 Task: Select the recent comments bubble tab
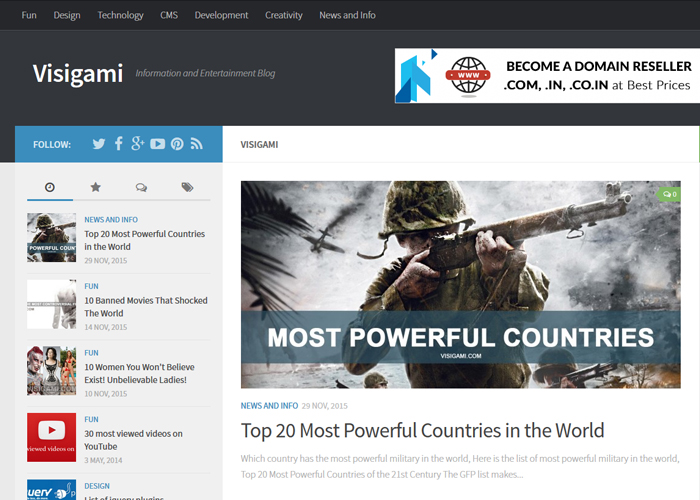[142, 187]
